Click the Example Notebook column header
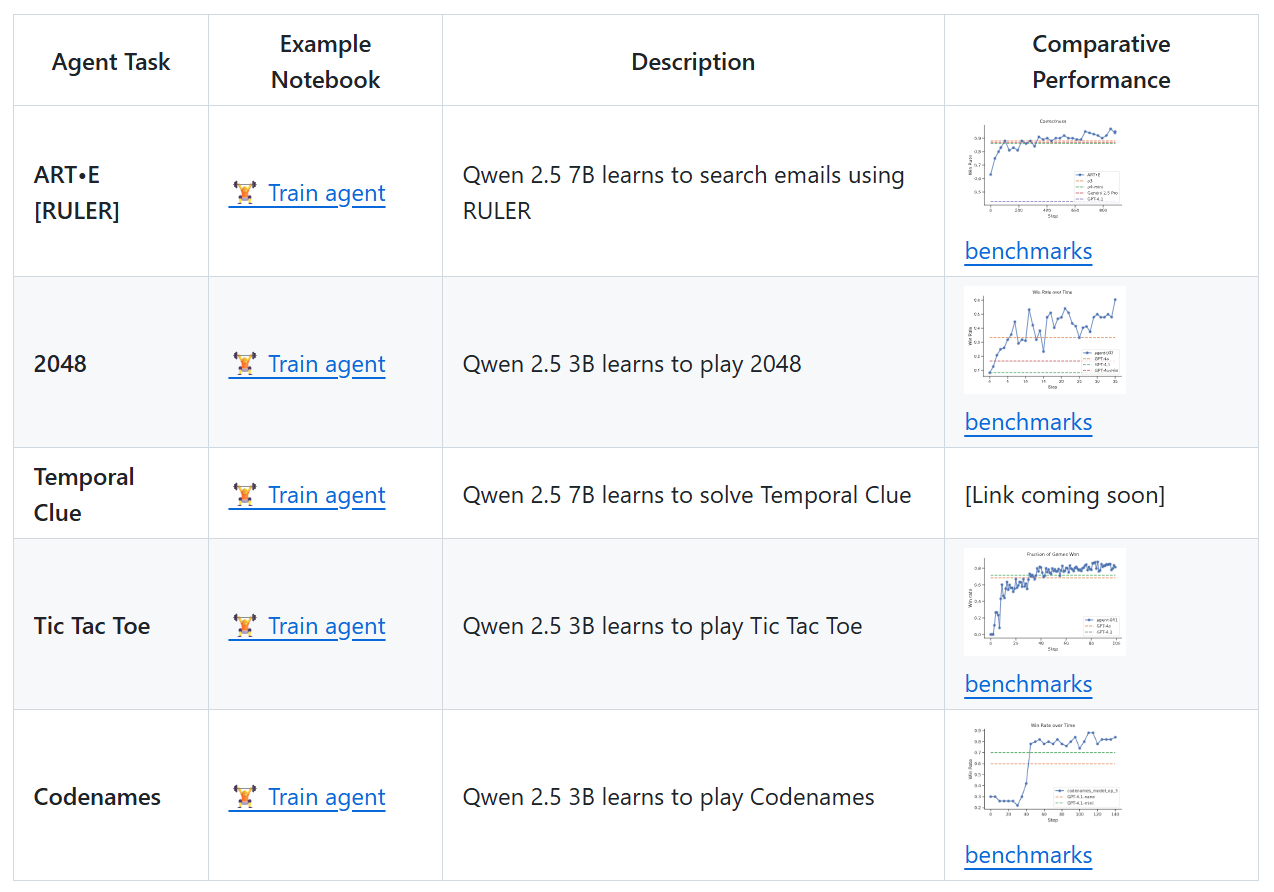The width and height of the screenshot is (1274, 892). tap(325, 61)
